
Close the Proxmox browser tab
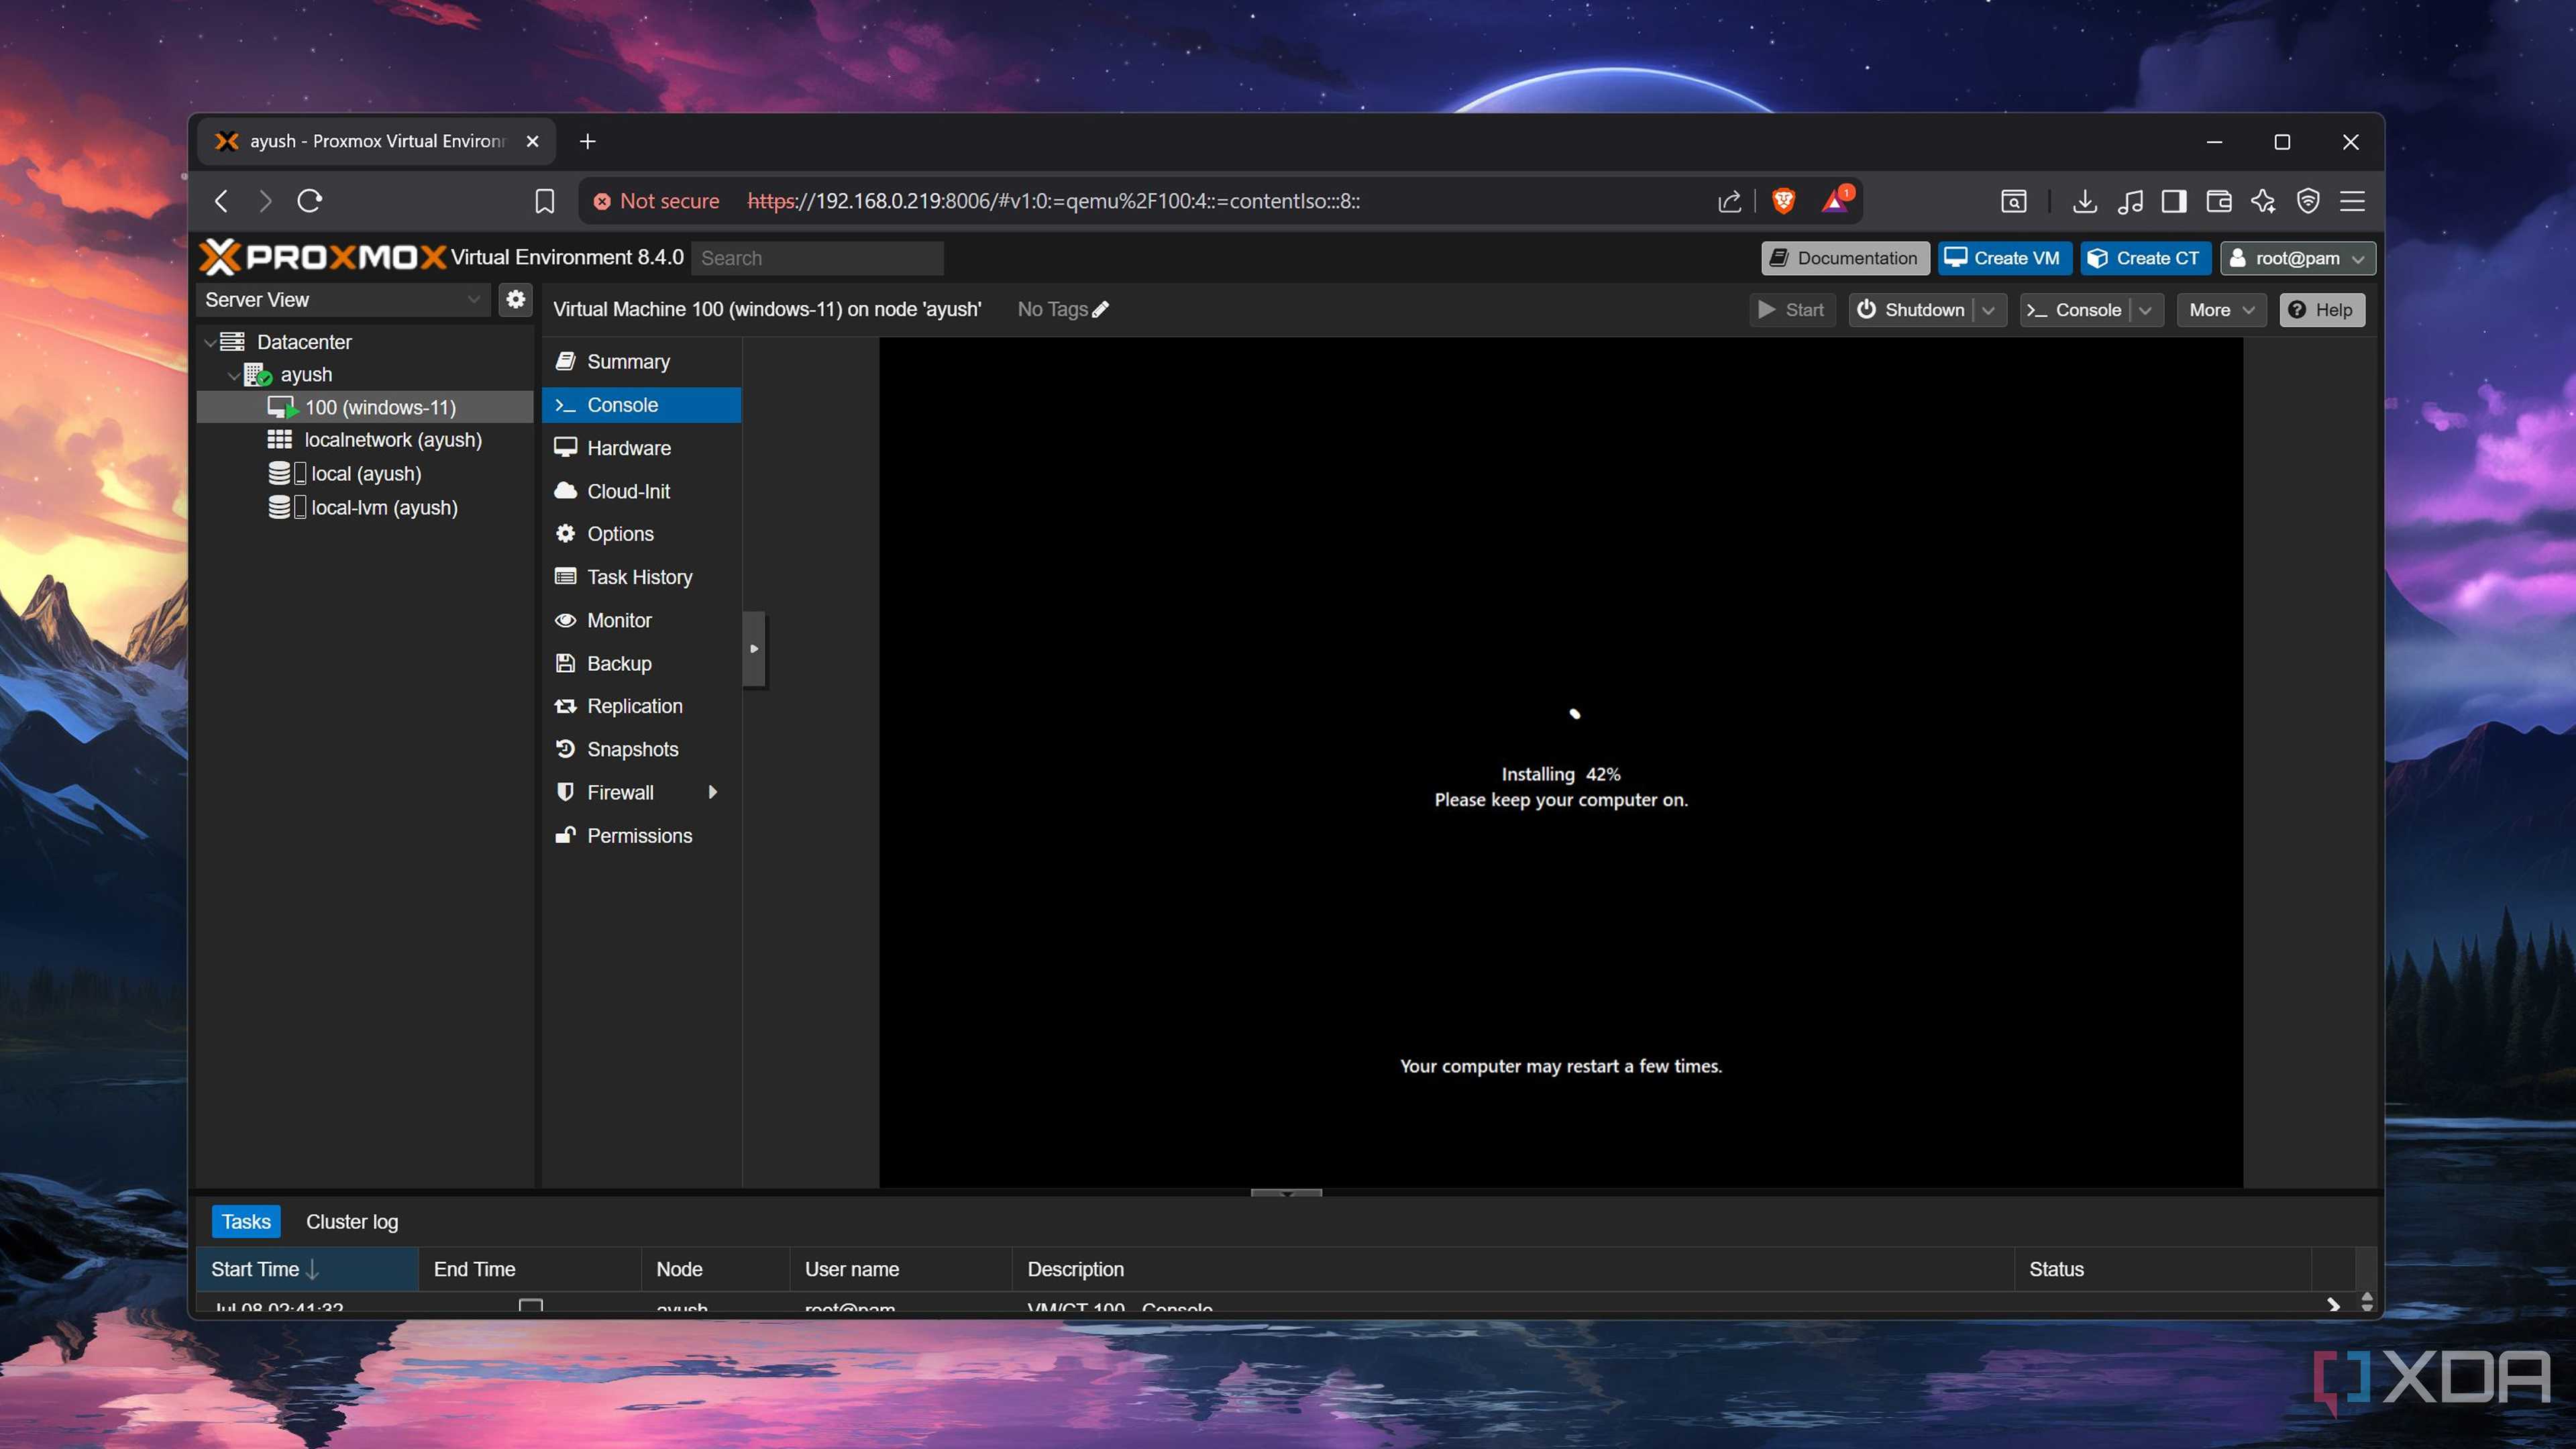click(533, 141)
